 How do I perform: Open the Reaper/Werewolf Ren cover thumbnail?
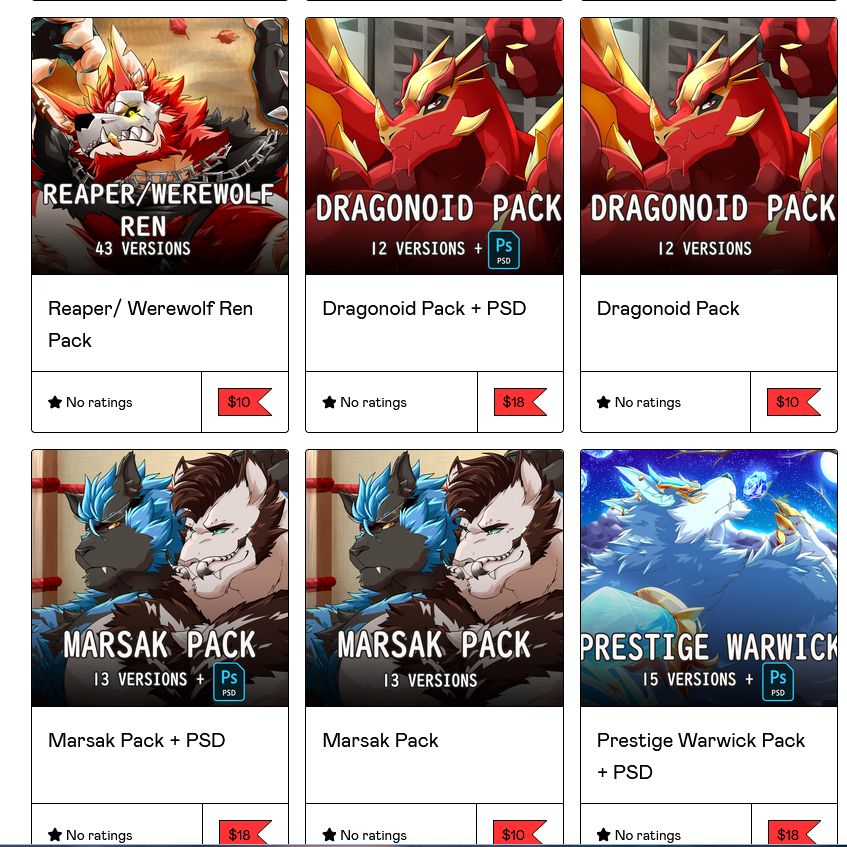(160, 146)
